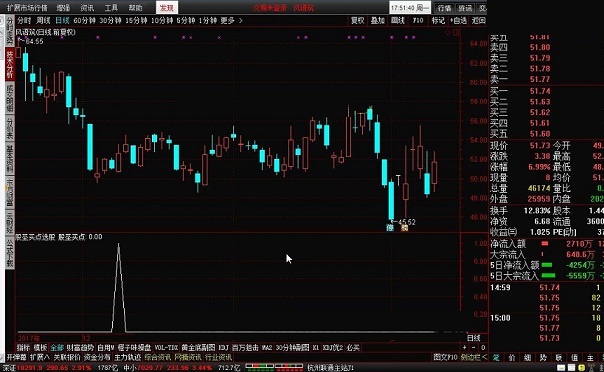
Task: Open the 图文F10 button
Action: [445, 357]
